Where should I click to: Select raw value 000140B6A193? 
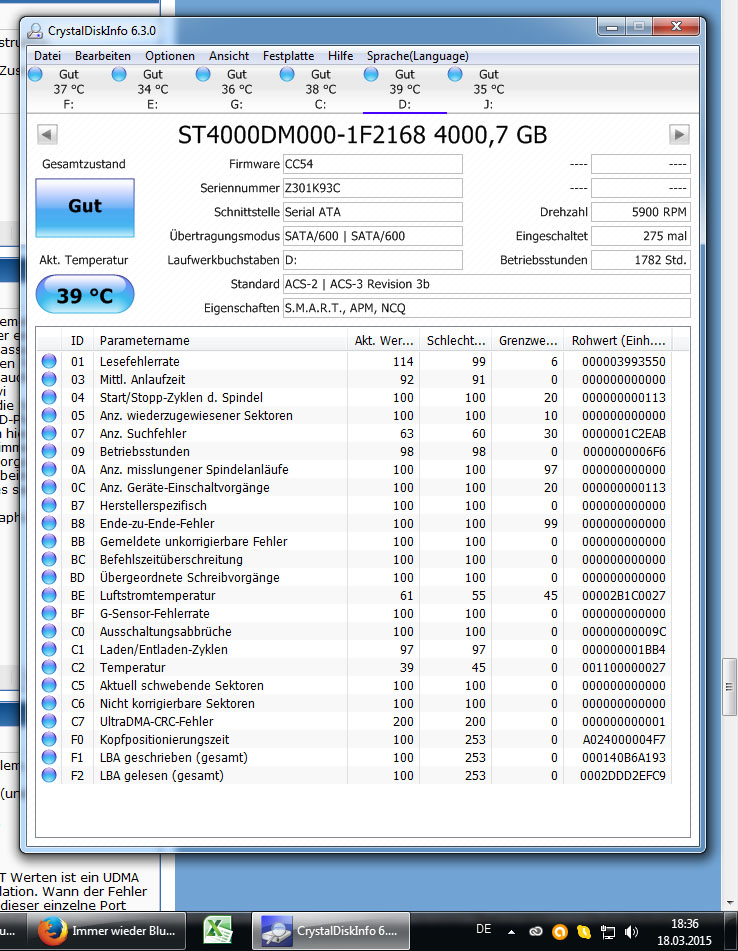[x=623, y=758]
